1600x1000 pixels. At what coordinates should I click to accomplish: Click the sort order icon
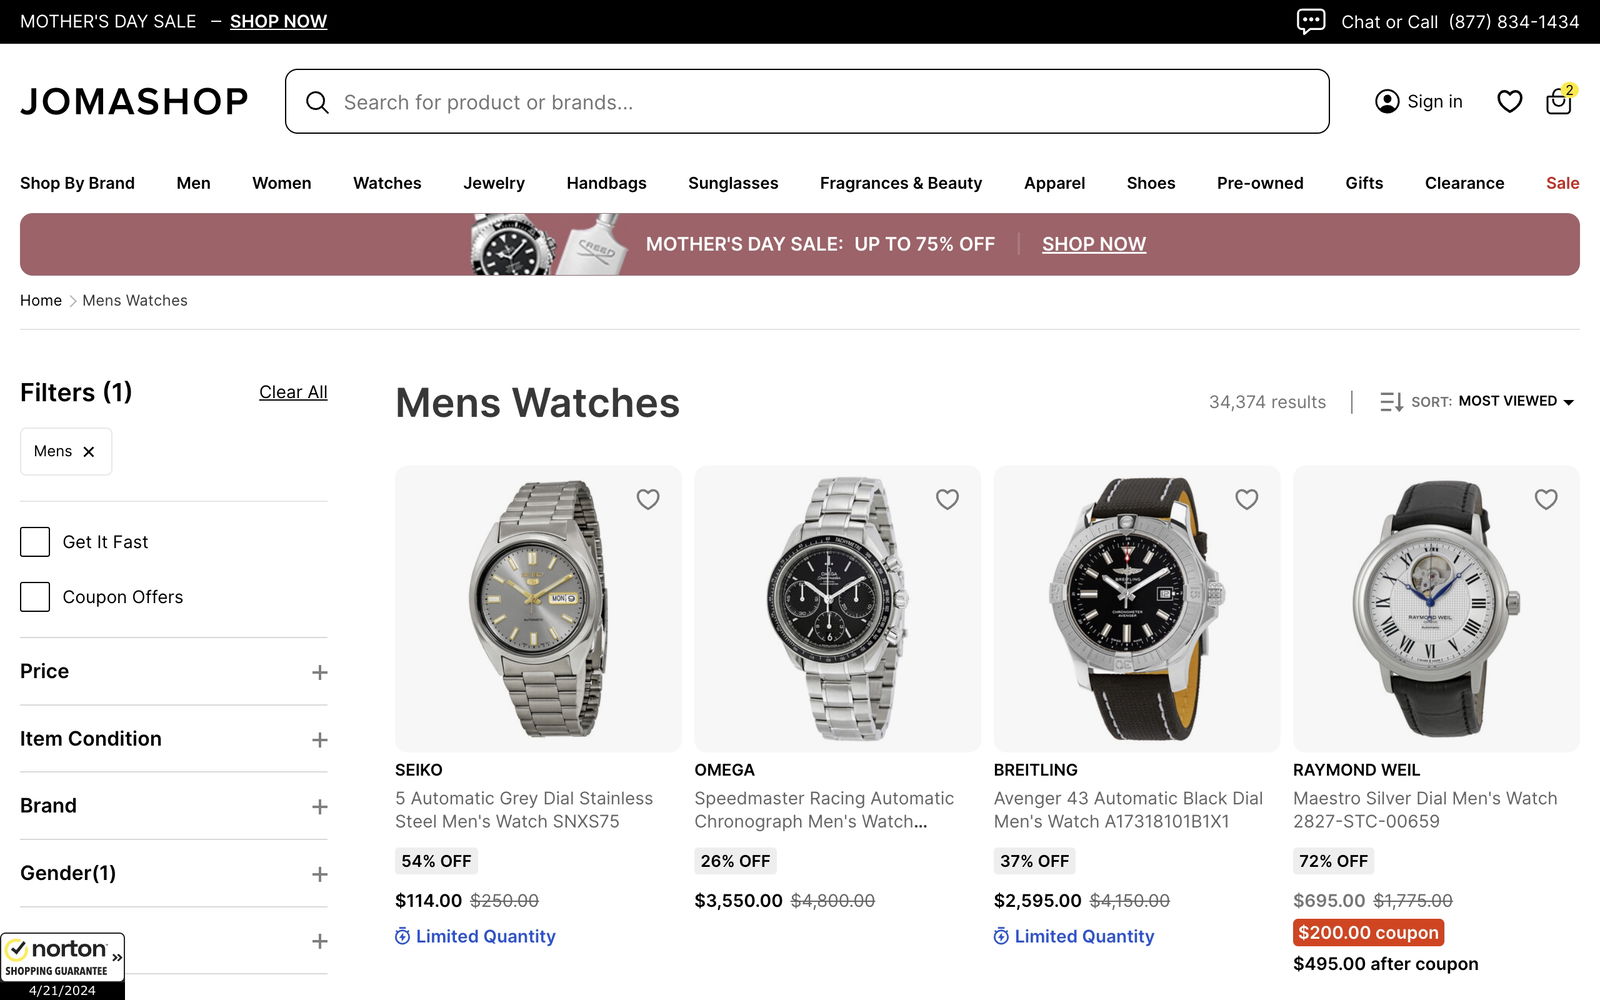click(x=1391, y=402)
